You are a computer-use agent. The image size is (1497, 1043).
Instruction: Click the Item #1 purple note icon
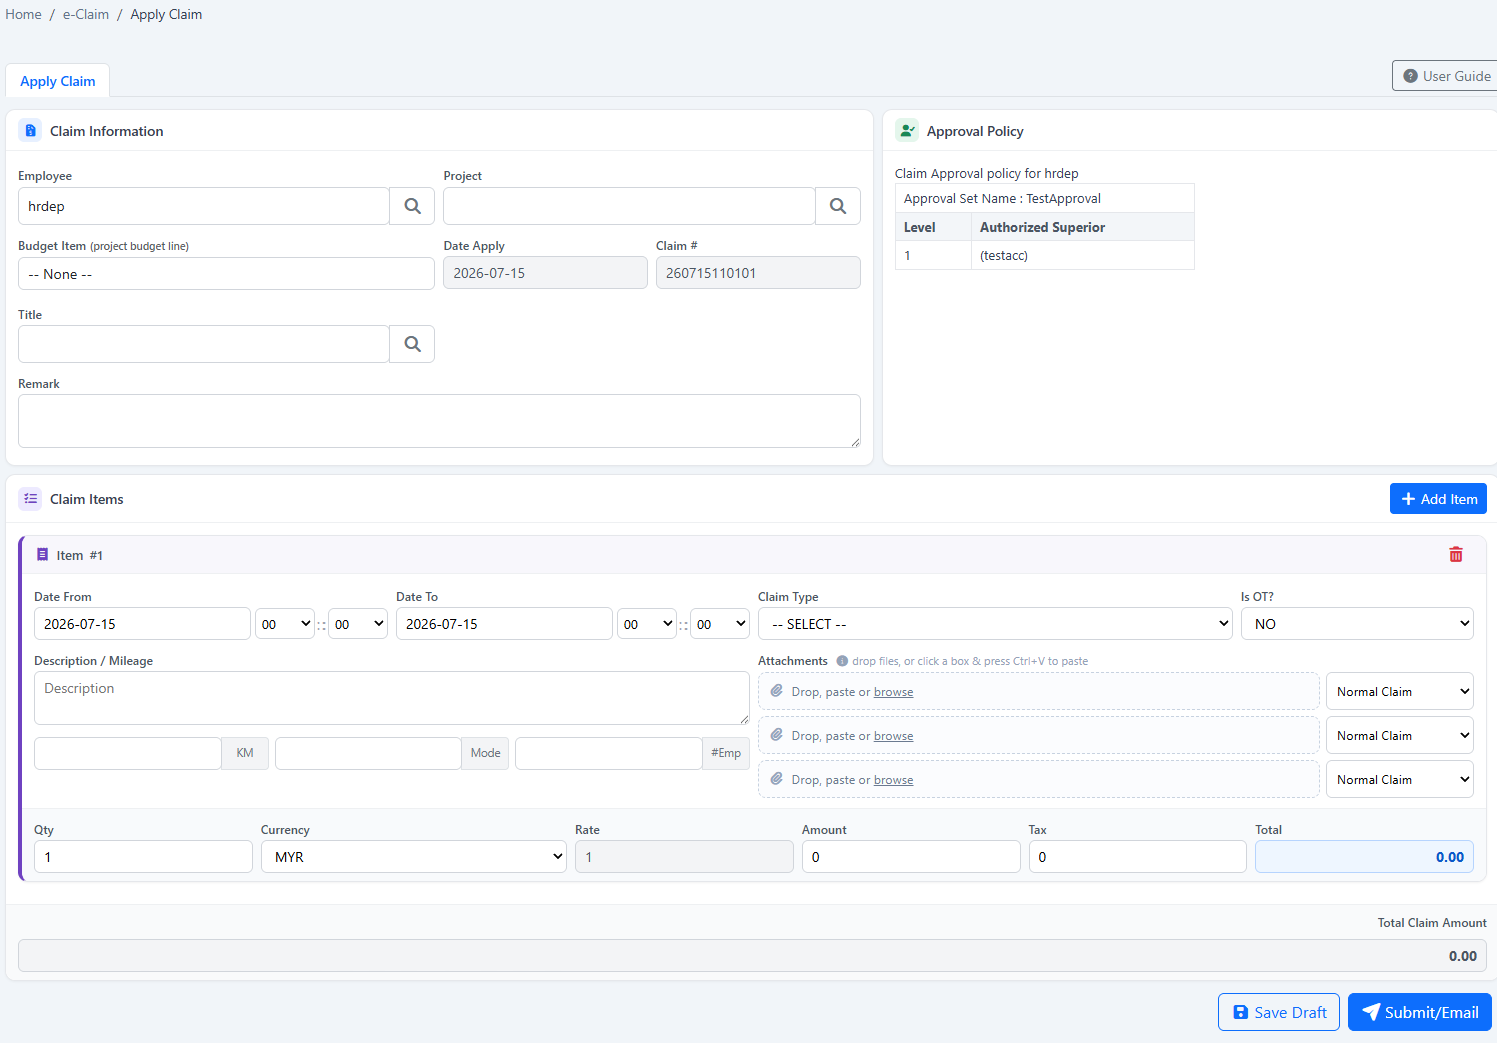click(x=42, y=555)
